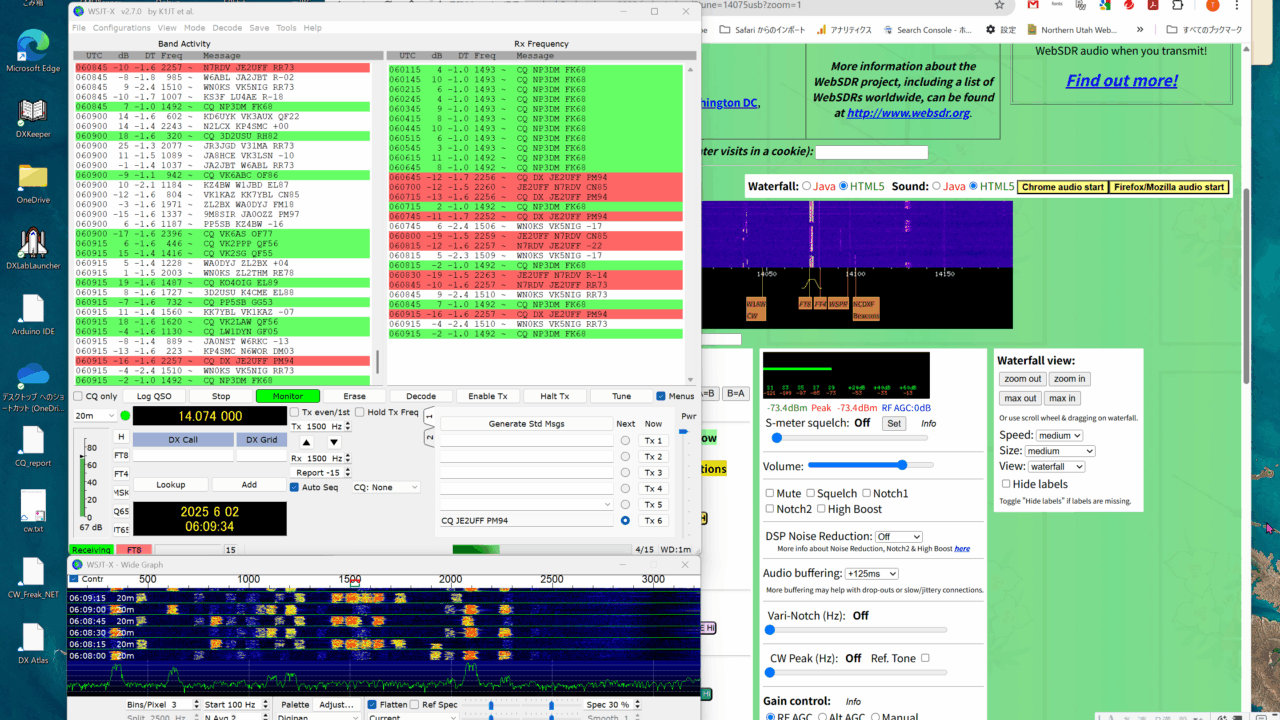Open the Chrome profile avatar
Image resolution: width=1280 pixels, height=720 pixels.
(1212, 6)
